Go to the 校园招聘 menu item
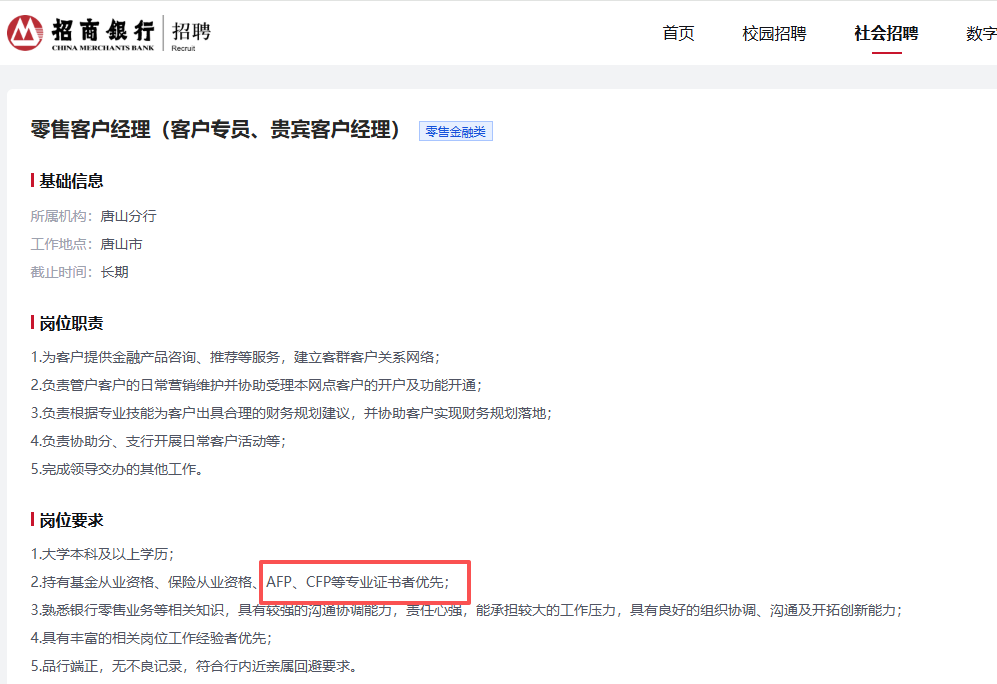 coord(774,33)
